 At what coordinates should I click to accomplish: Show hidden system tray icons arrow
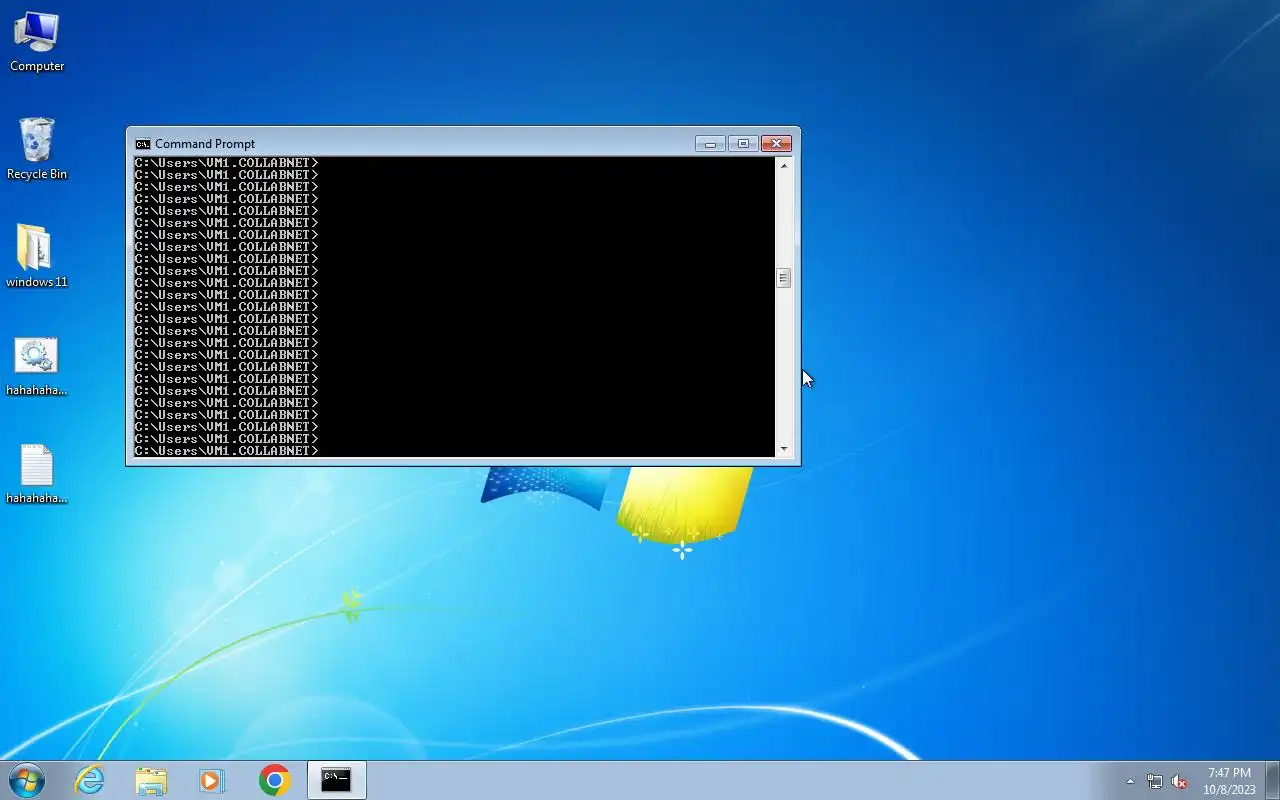click(1130, 781)
